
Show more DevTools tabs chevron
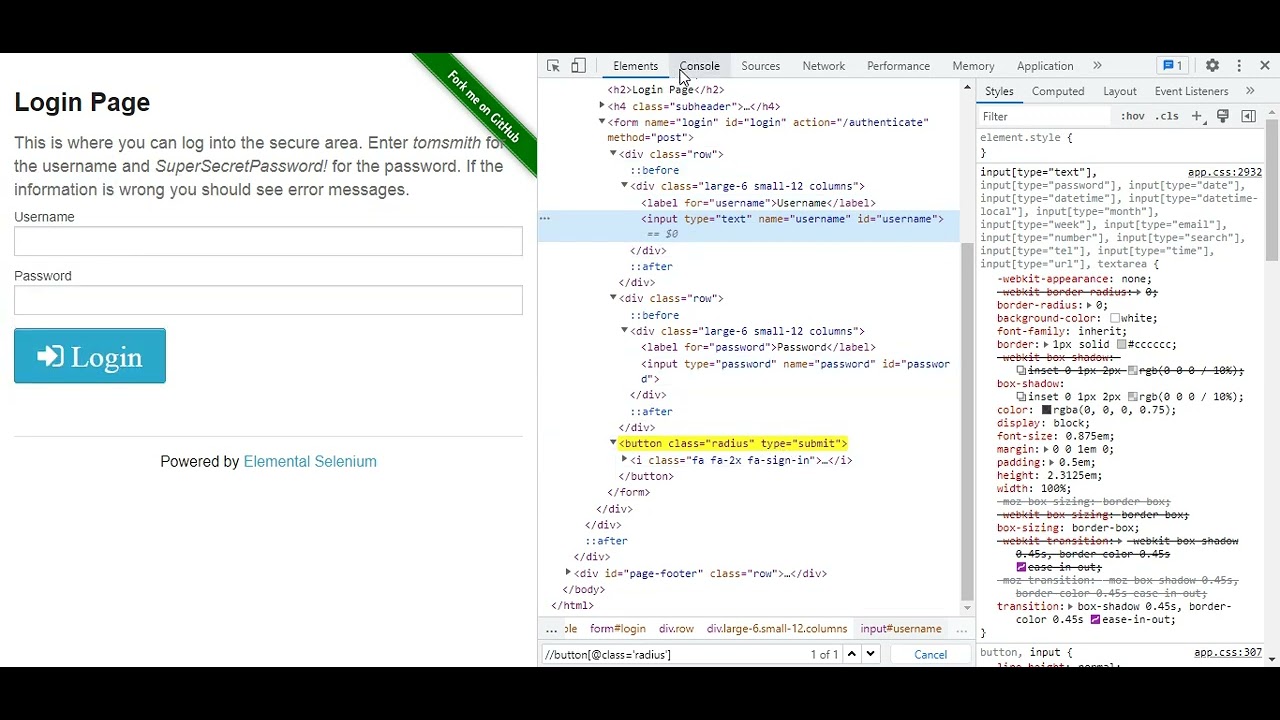point(1097,66)
